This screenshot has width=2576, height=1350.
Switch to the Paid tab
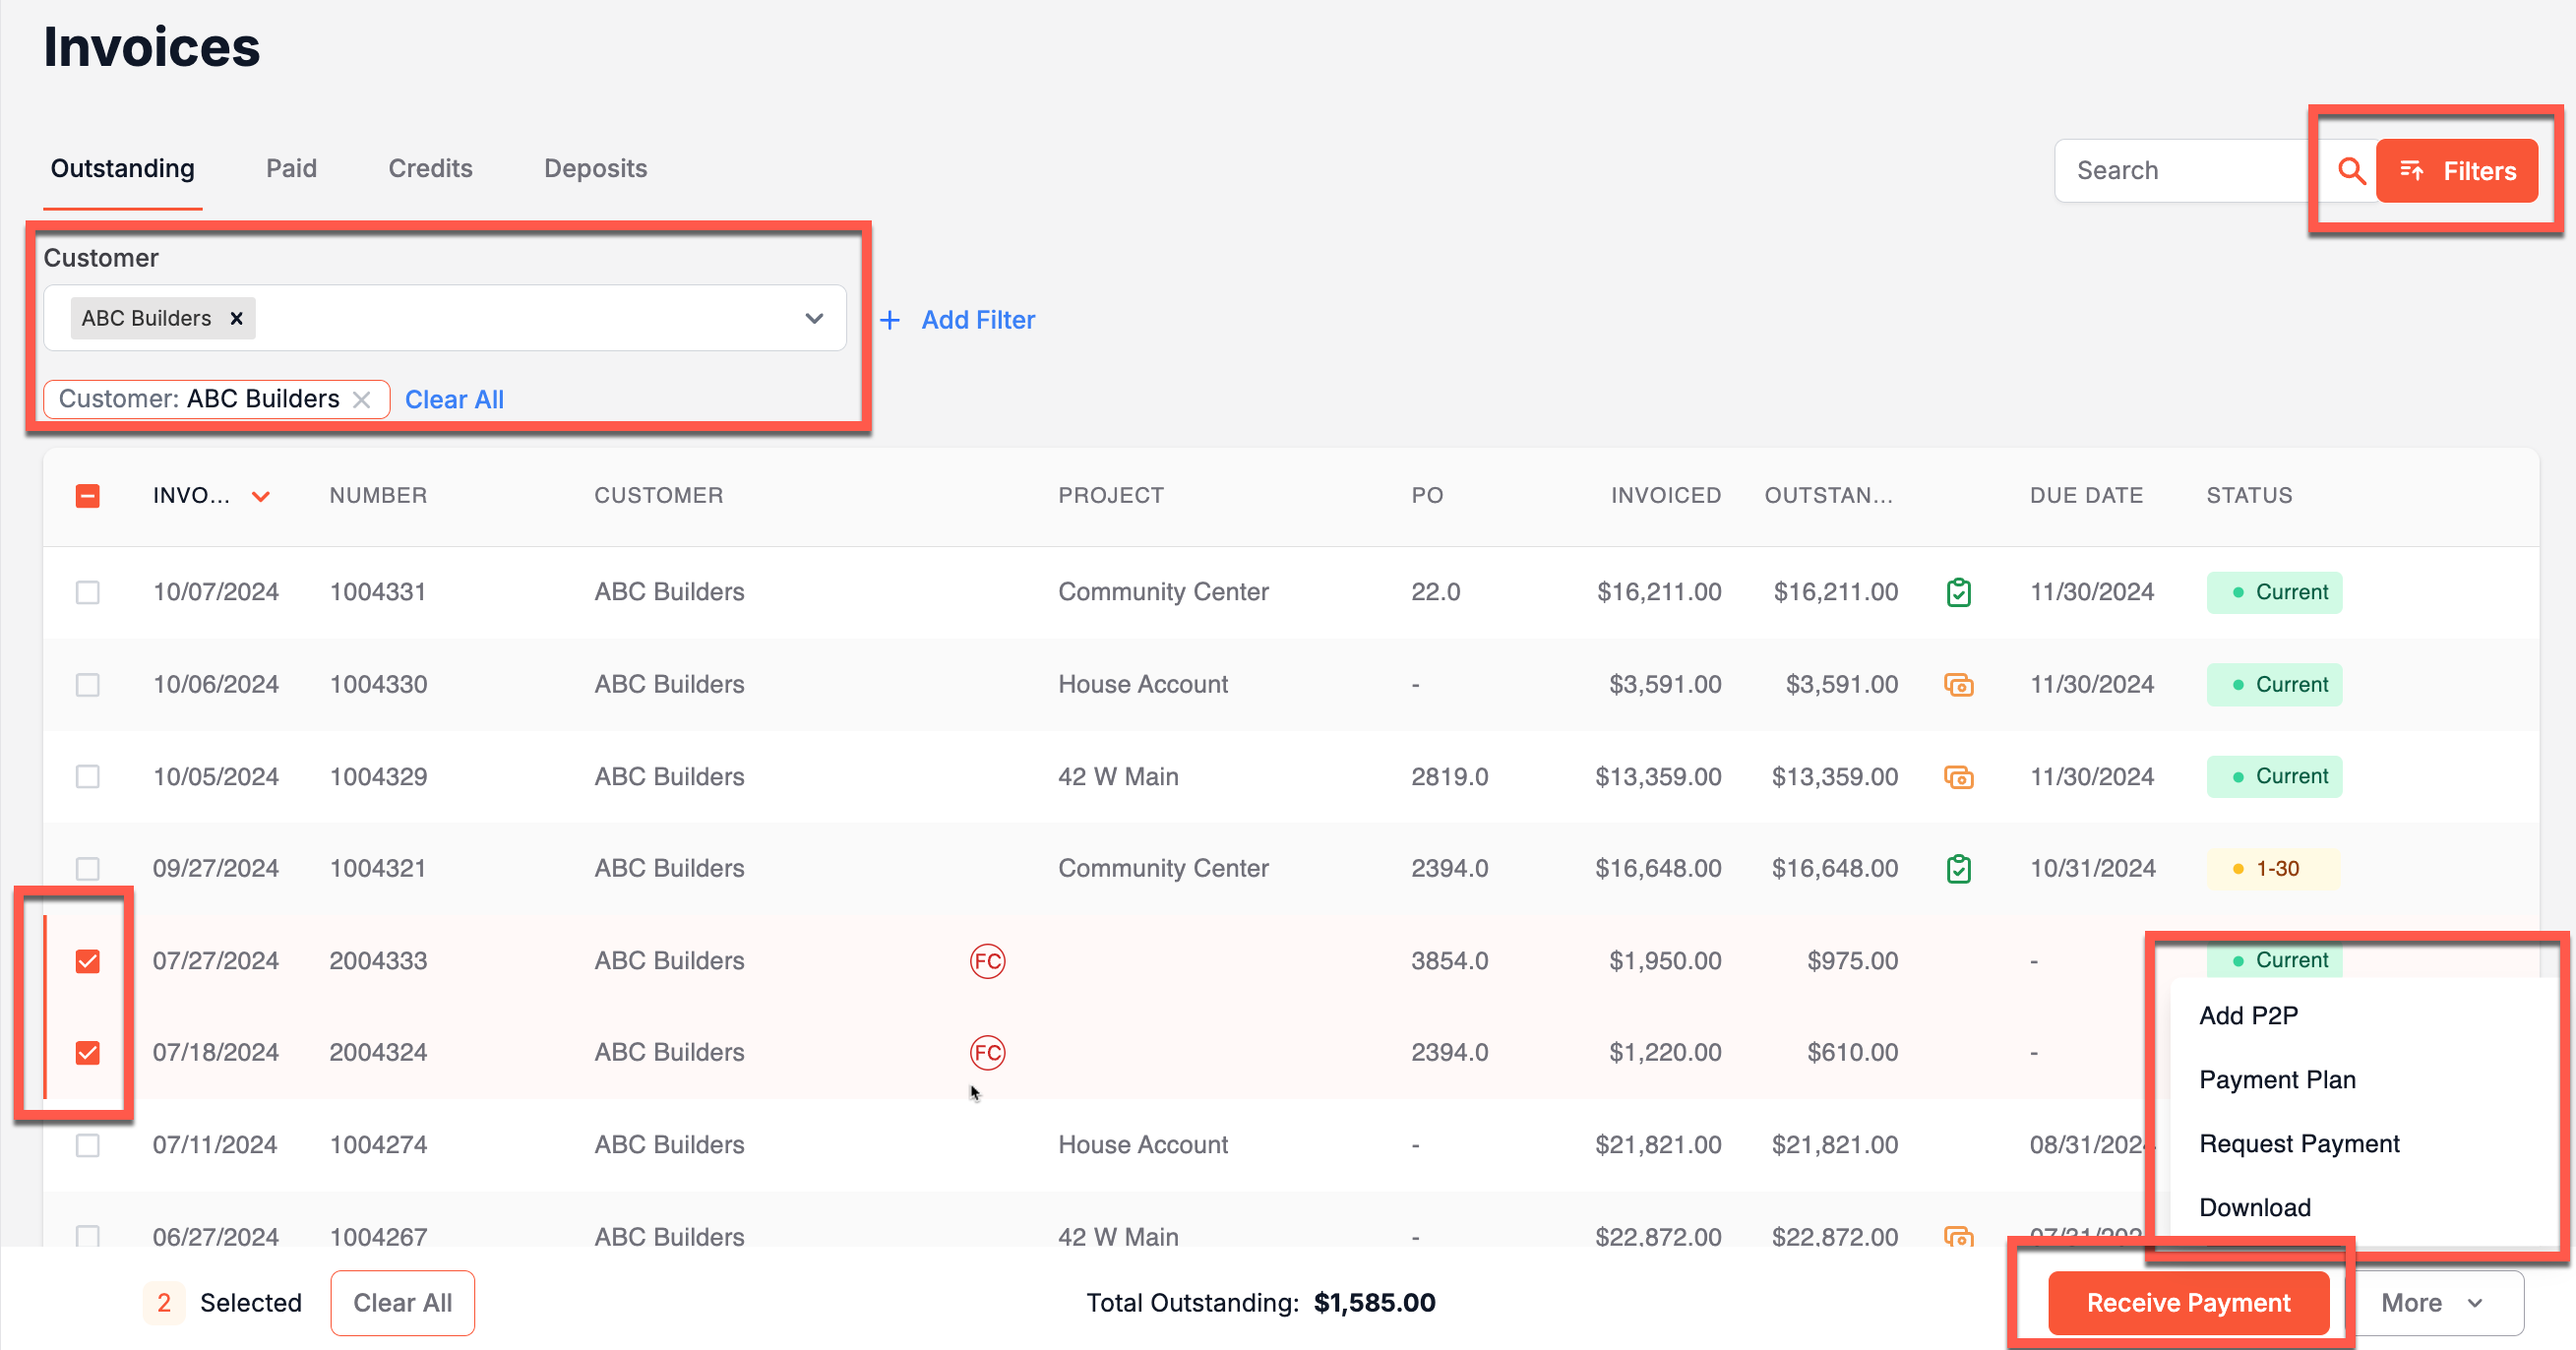pyautogui.click(x=291, y=168)
